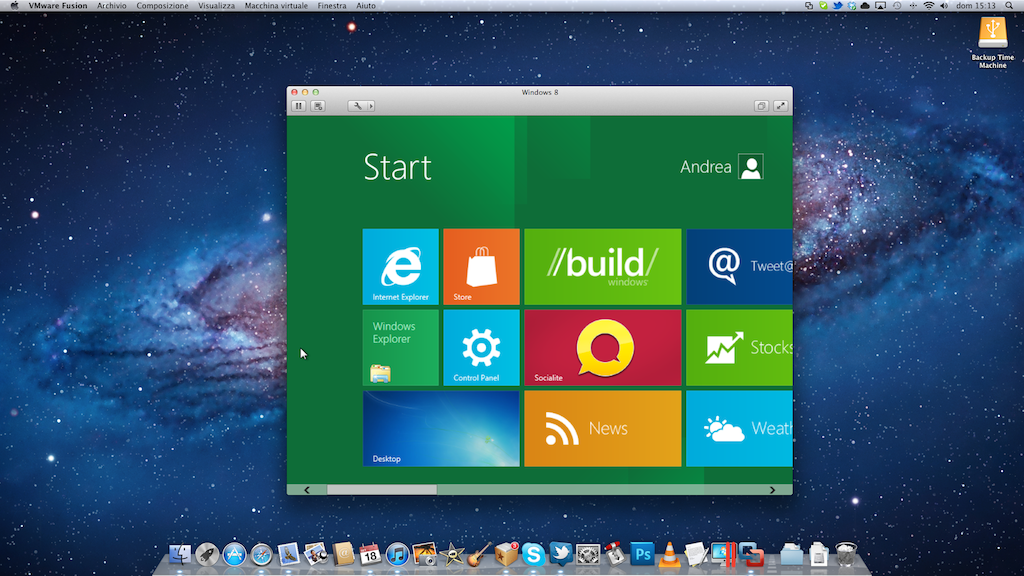
Task: Open the Finestra menu
Action: point(332,6)
